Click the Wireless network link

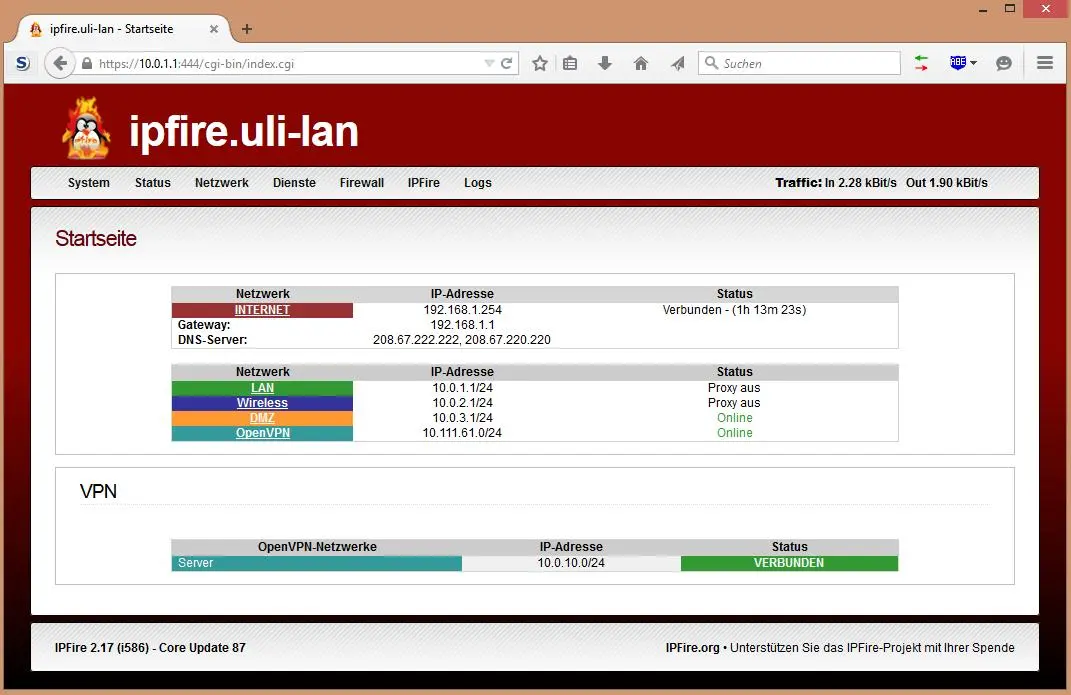(262, 403)
